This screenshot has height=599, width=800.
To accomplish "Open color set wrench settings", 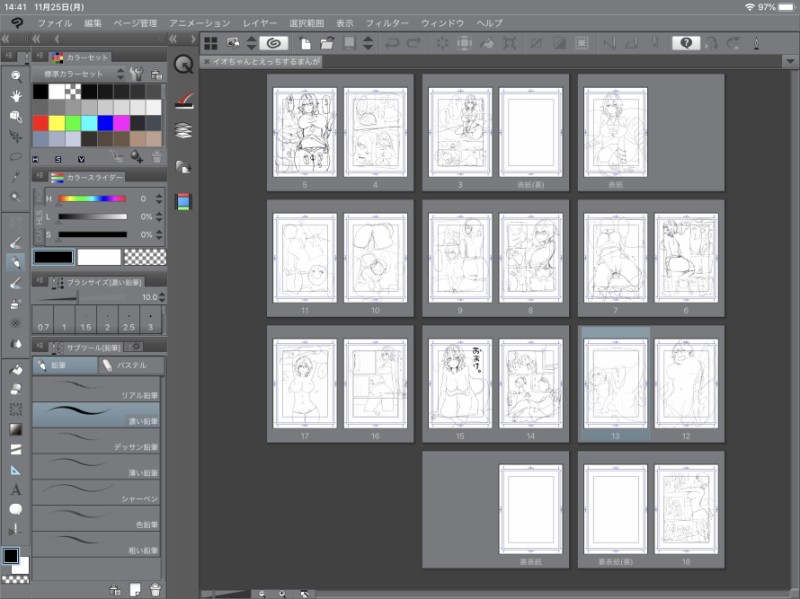I will [x=136, y=74].
